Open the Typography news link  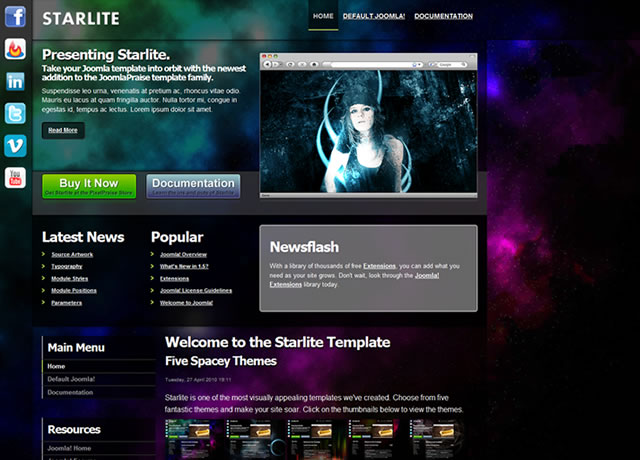pos(67,266)
